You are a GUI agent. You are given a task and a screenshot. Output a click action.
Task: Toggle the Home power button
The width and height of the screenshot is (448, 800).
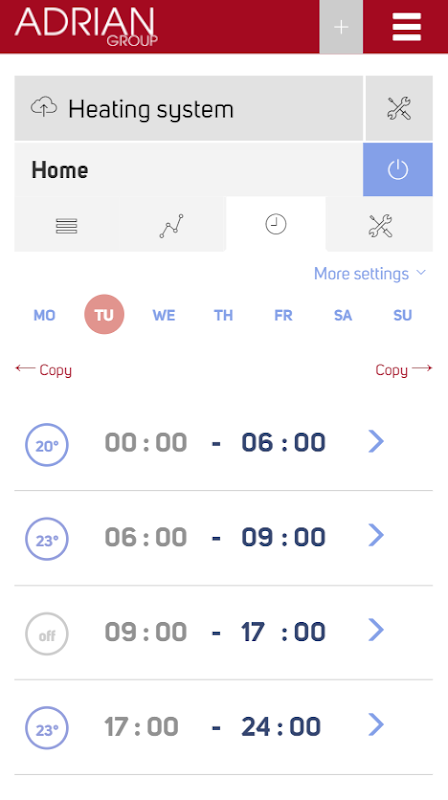(398, 169)
